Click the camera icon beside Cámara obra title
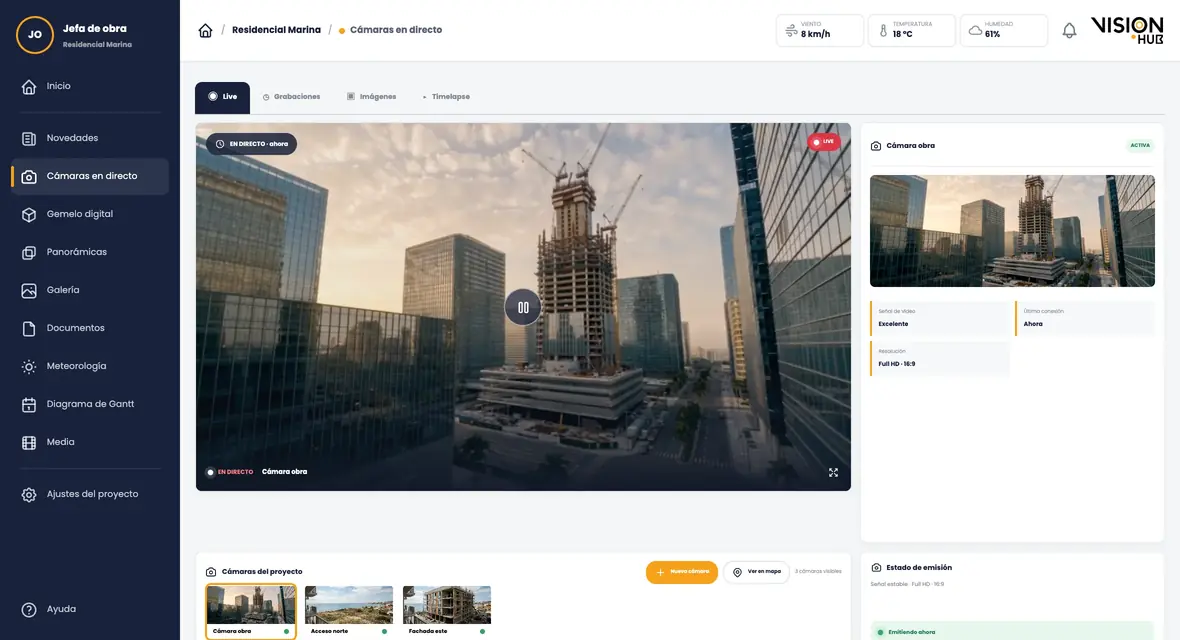This screenshot has width=1180, height=640. click(x=876, y=146)
